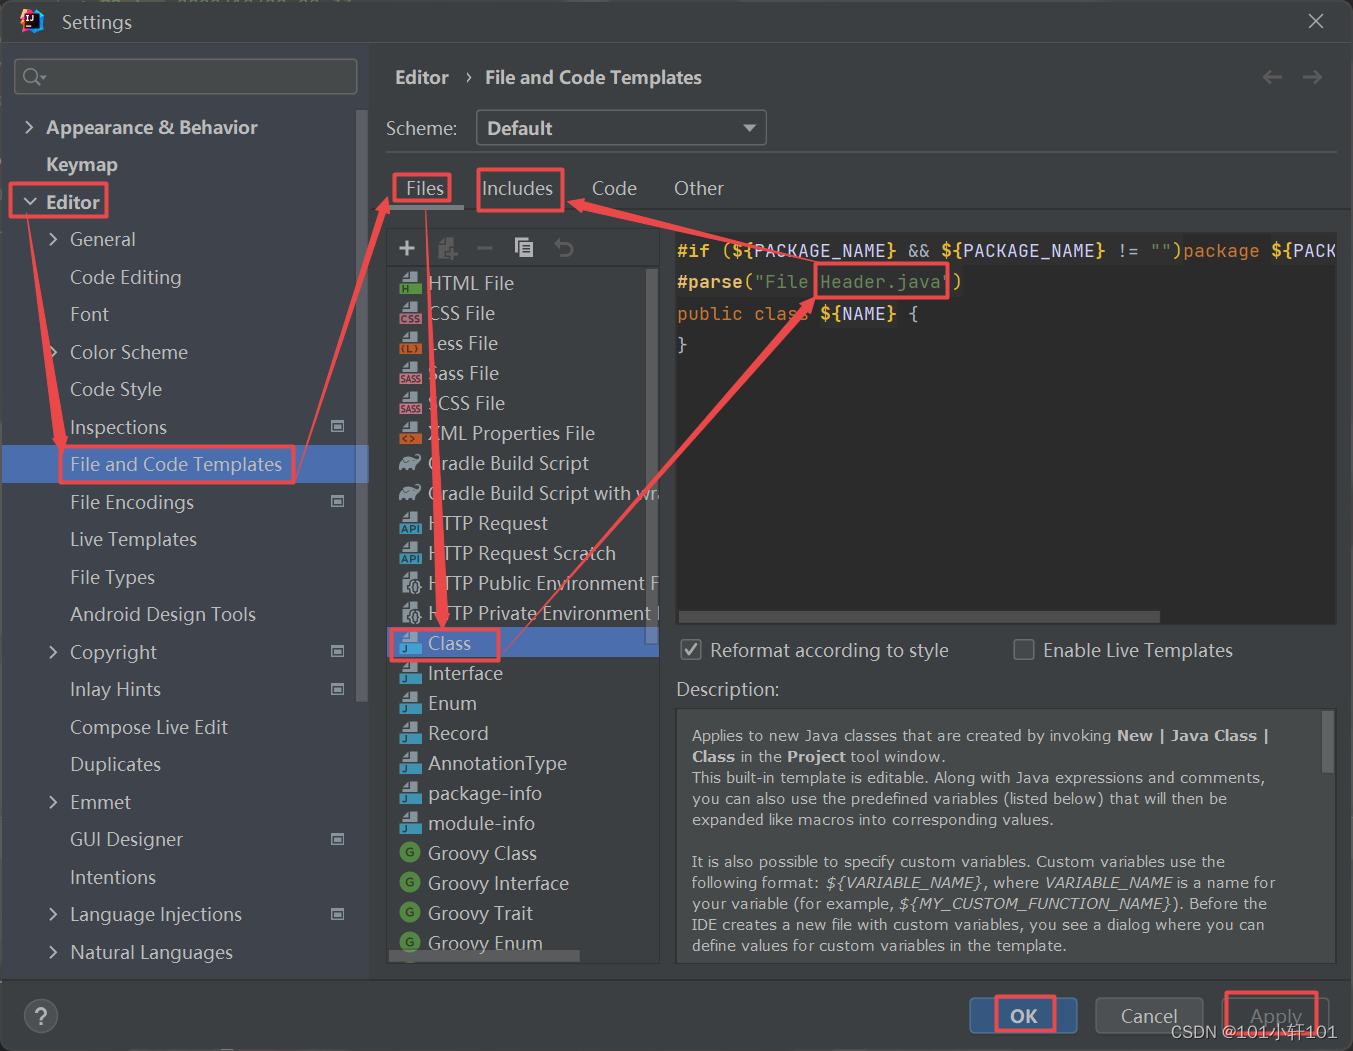Switch to the Includes tab
1353x1051 pixels.
click(x=517, y=188)
